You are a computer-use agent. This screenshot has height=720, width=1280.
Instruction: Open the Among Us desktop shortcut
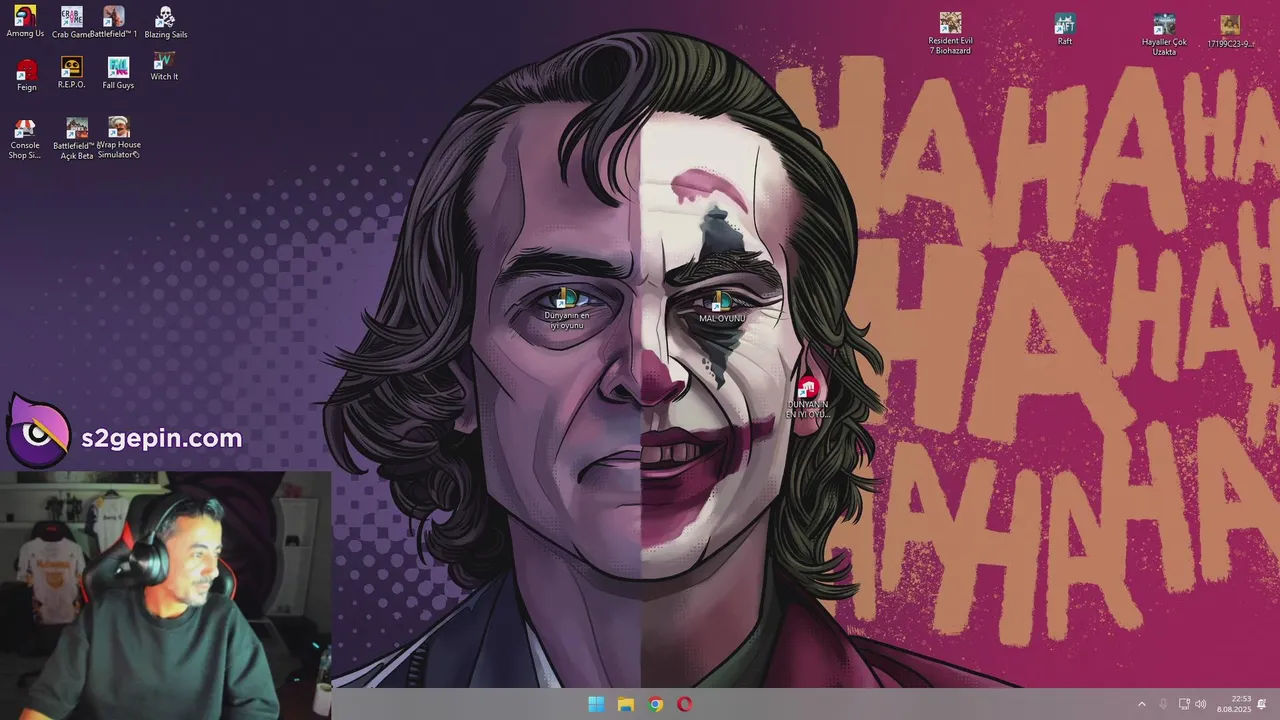point(25,22)
